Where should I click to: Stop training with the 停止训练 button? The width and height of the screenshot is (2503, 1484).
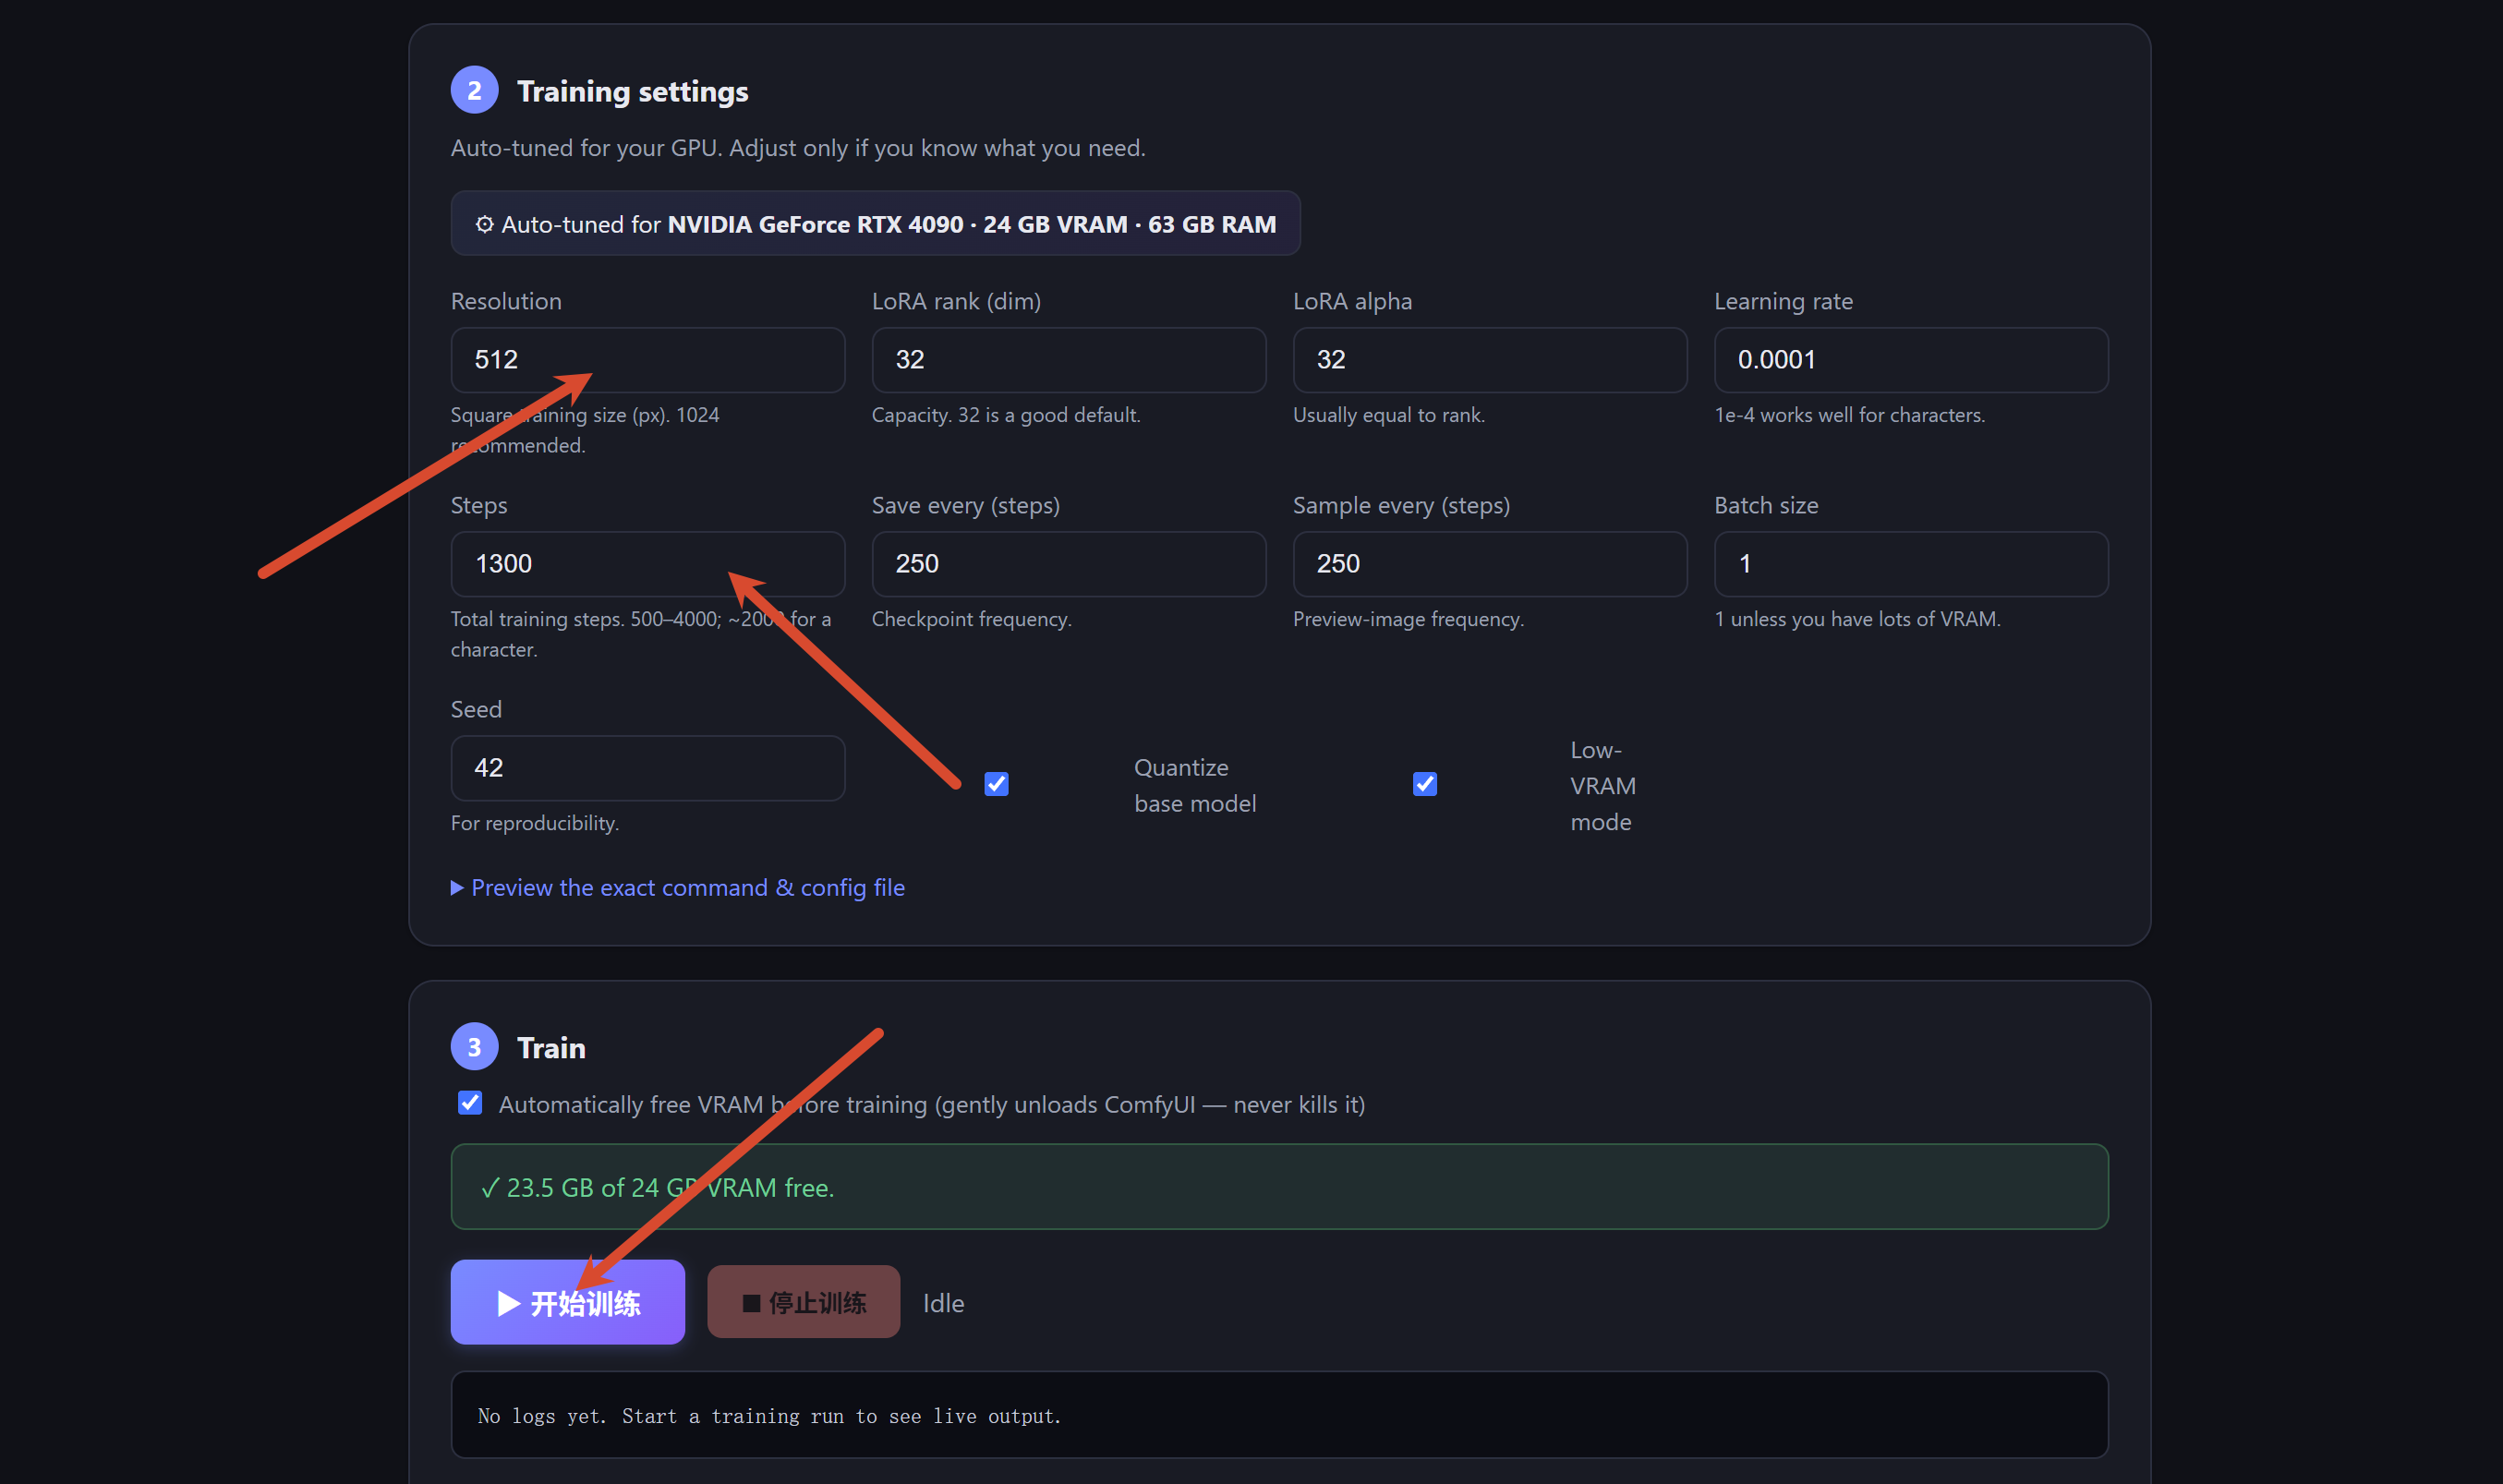[x=804, y=1302]
